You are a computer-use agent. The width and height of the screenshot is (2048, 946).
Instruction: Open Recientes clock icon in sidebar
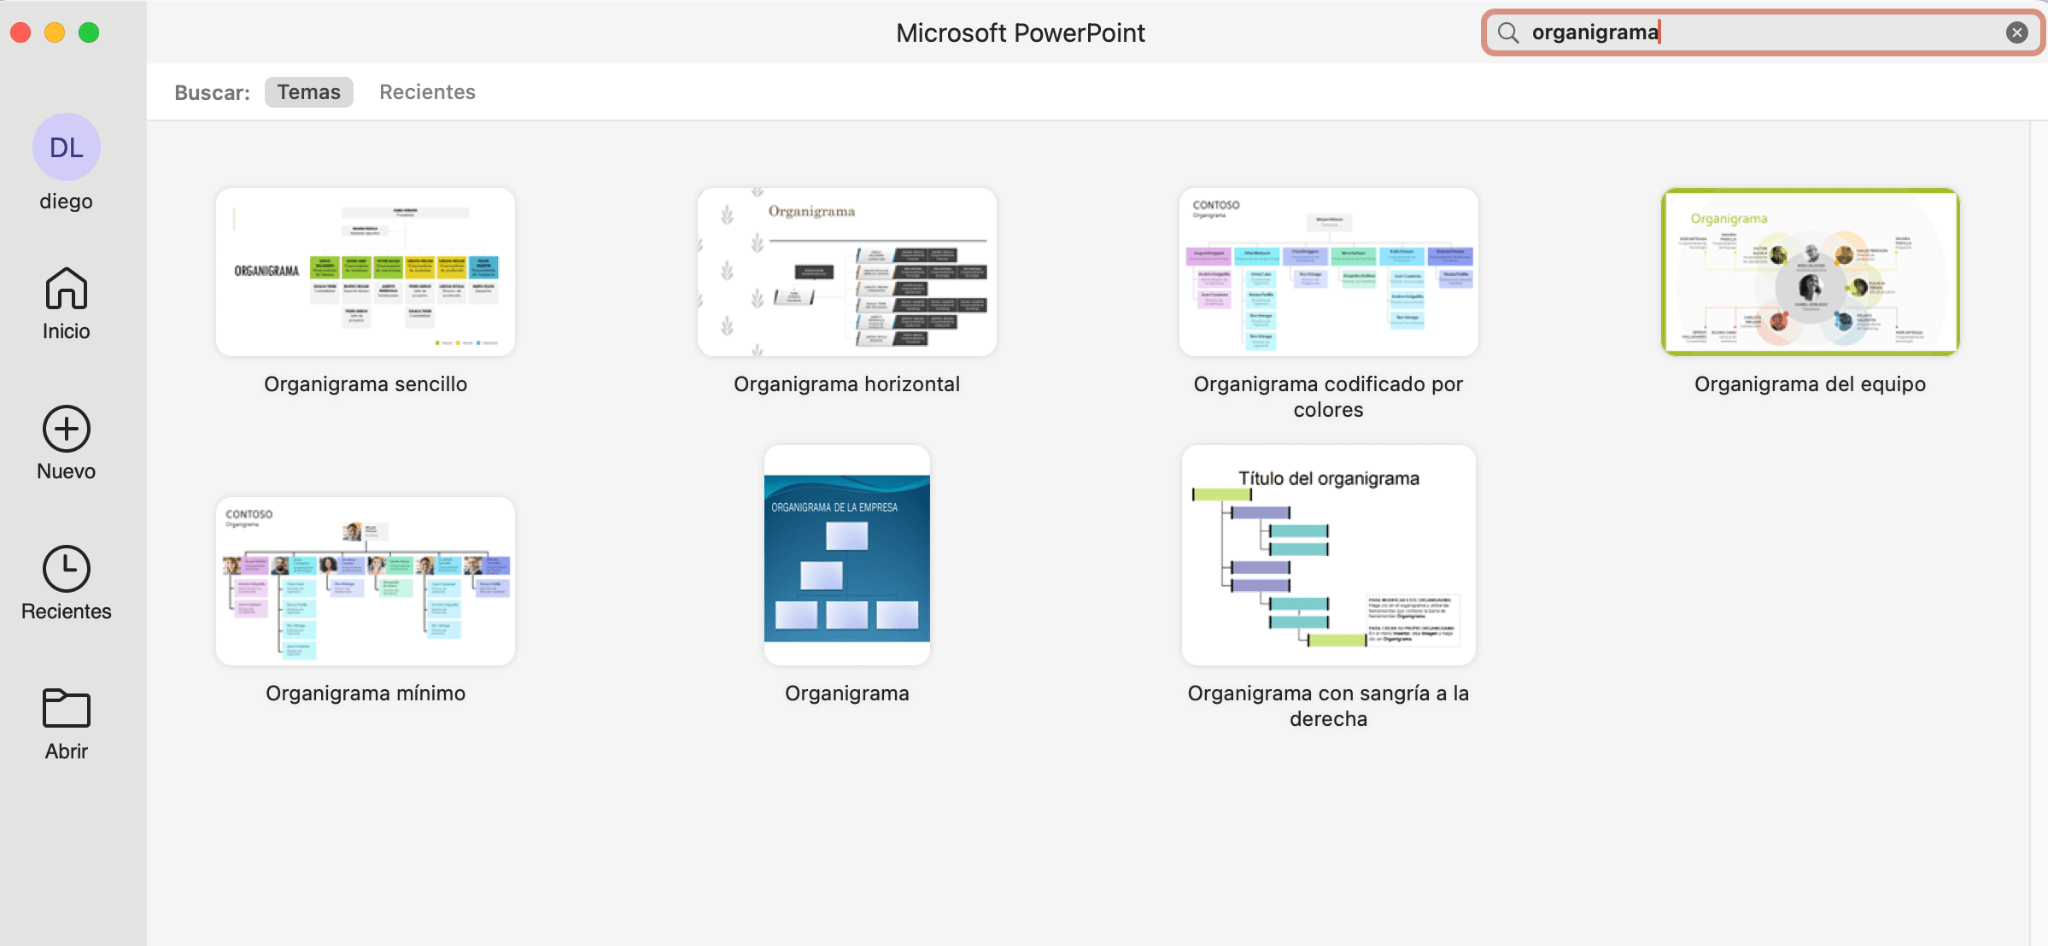66,569
